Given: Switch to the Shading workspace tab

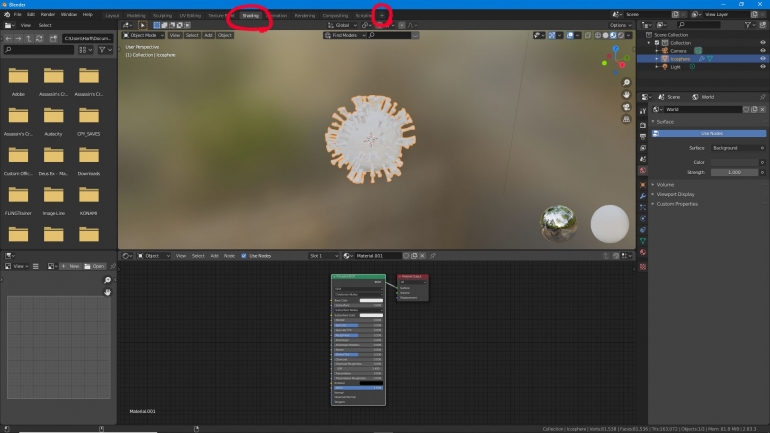Looking at the screenshot, I should coord(250,16).
